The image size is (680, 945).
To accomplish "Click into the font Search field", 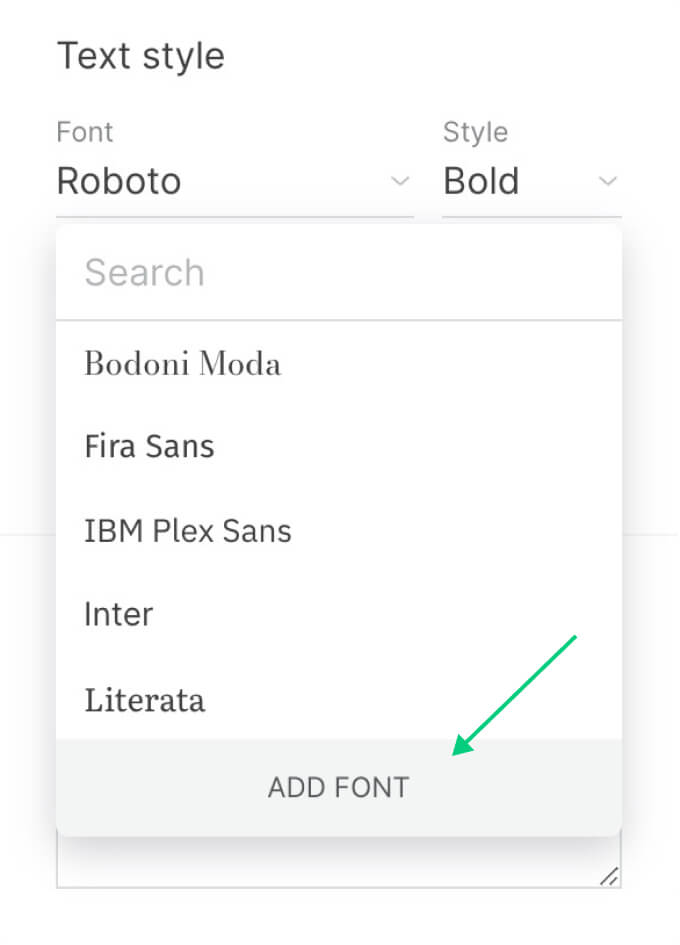I will (338, 273).
